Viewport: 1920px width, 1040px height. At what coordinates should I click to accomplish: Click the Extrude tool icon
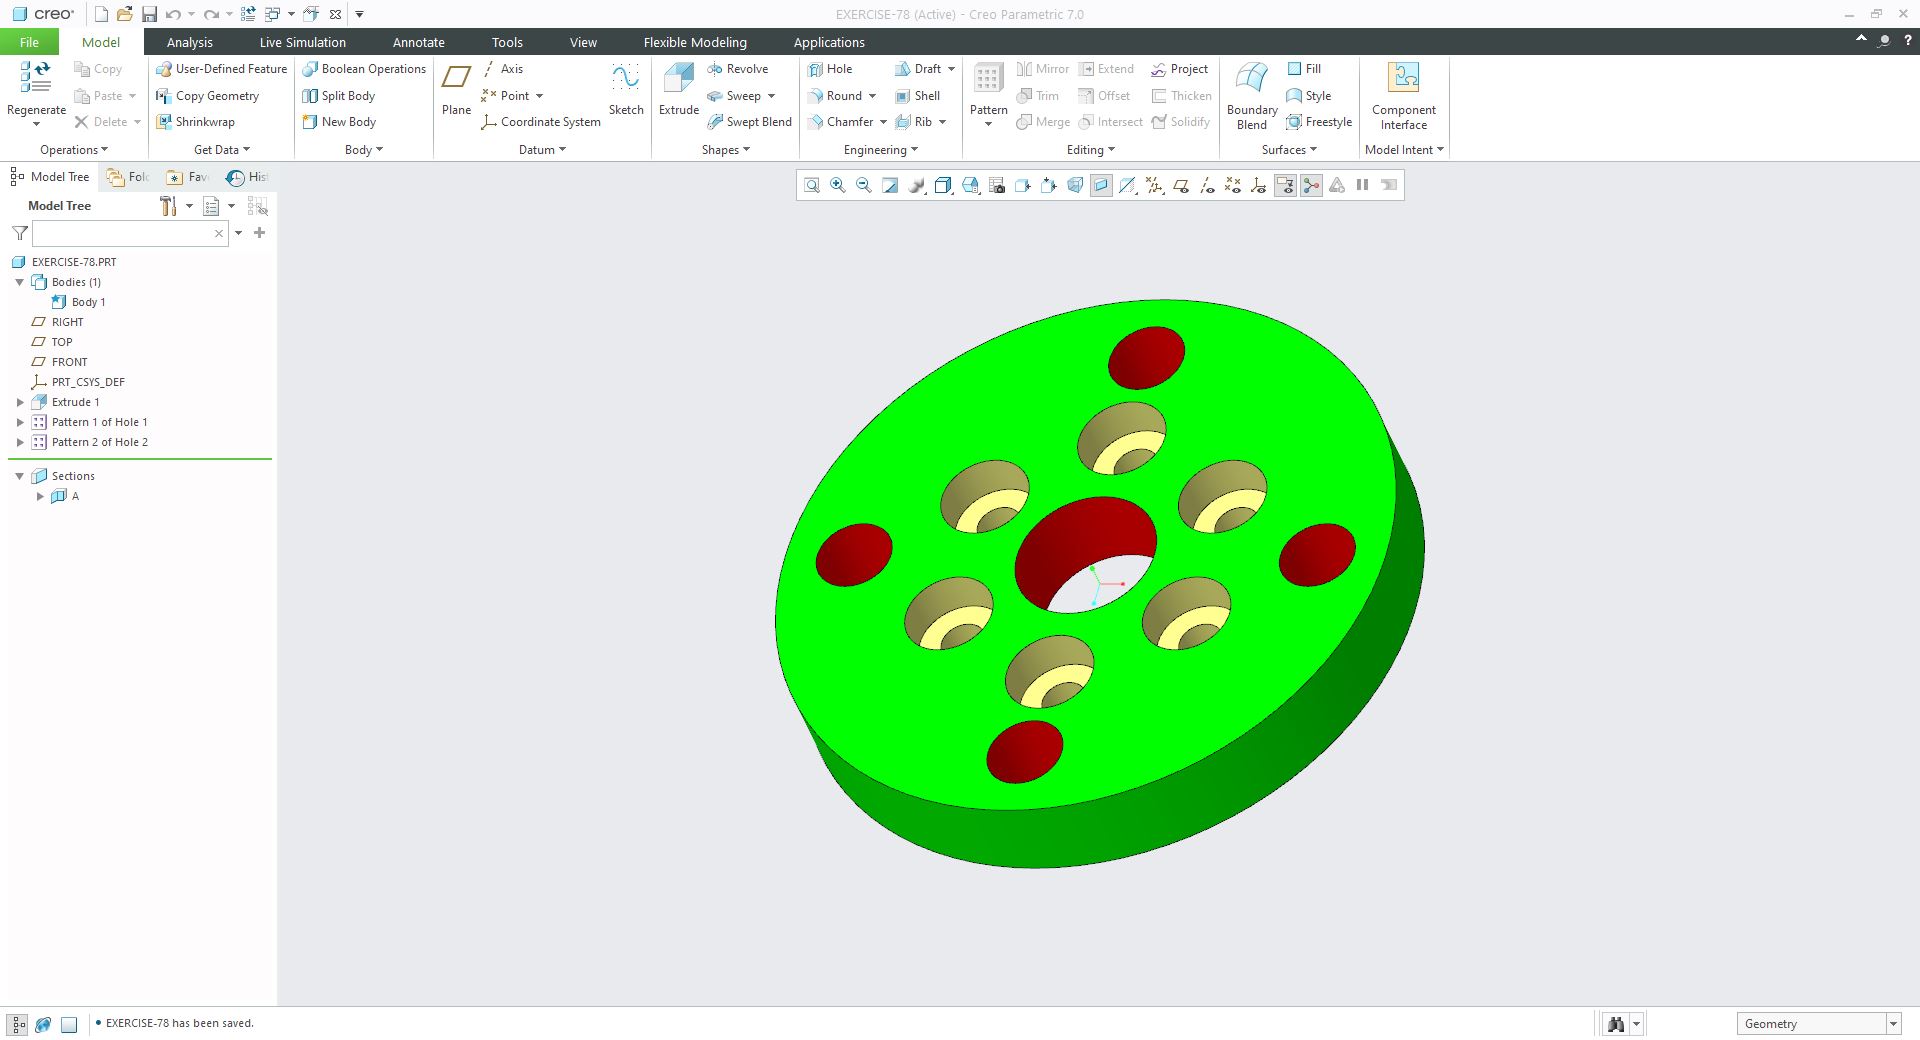pyautogui.click(x=678, y=79)
